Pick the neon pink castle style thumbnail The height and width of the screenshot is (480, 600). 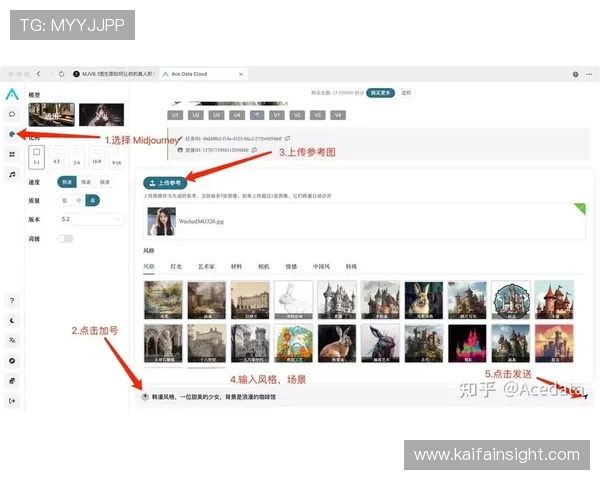[x=467, y=343]
